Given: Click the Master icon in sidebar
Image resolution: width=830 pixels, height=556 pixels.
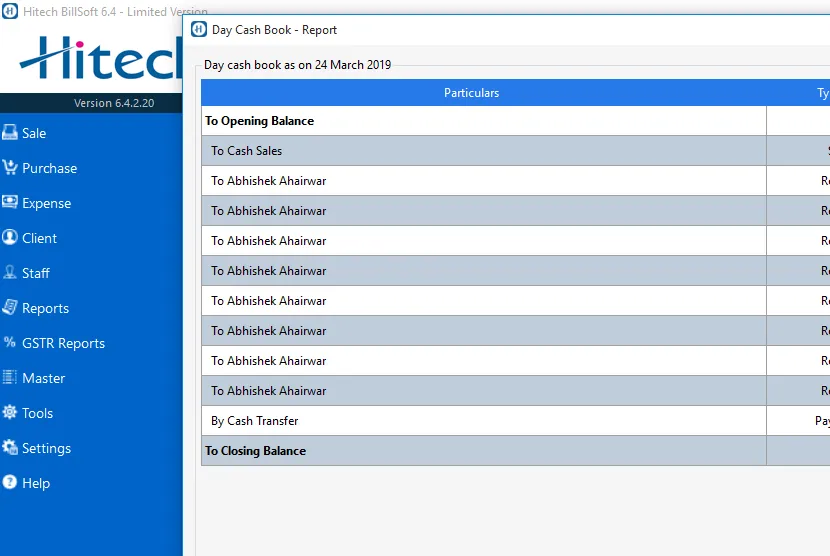Looking at the screenshot, I should coord(10,378).
